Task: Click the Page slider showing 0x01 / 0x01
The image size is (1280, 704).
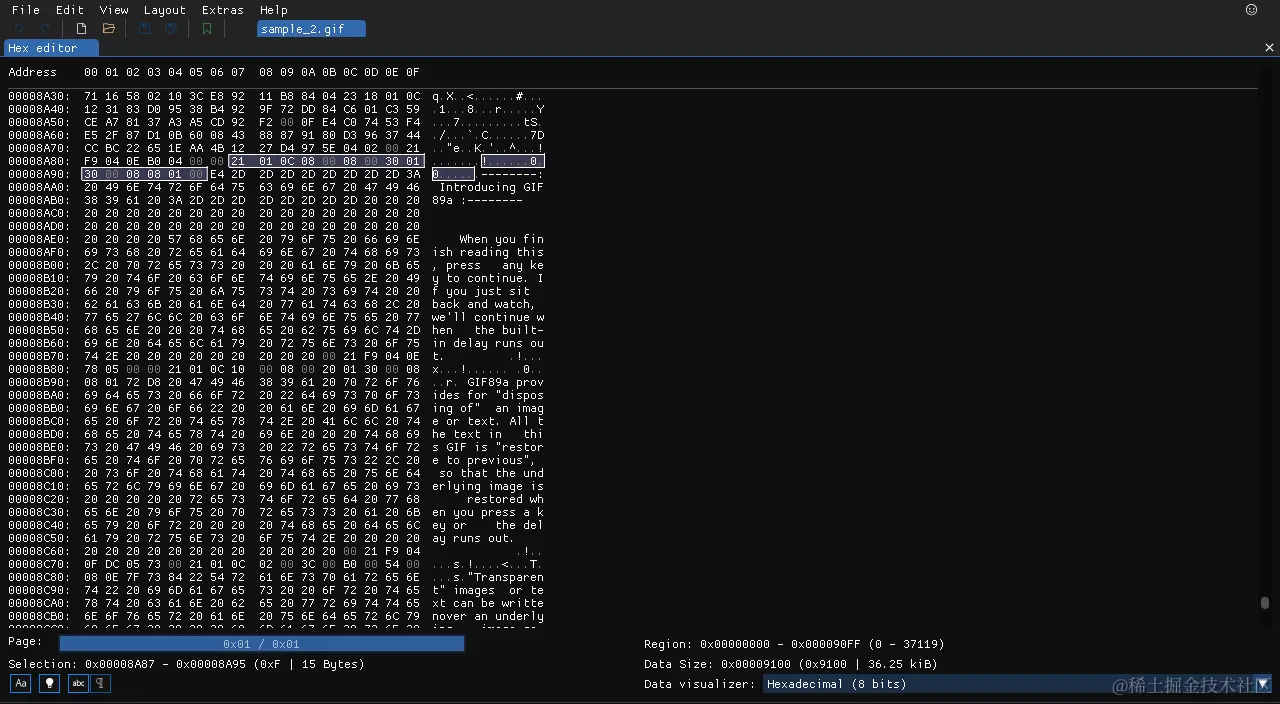Action: (261, 644)
